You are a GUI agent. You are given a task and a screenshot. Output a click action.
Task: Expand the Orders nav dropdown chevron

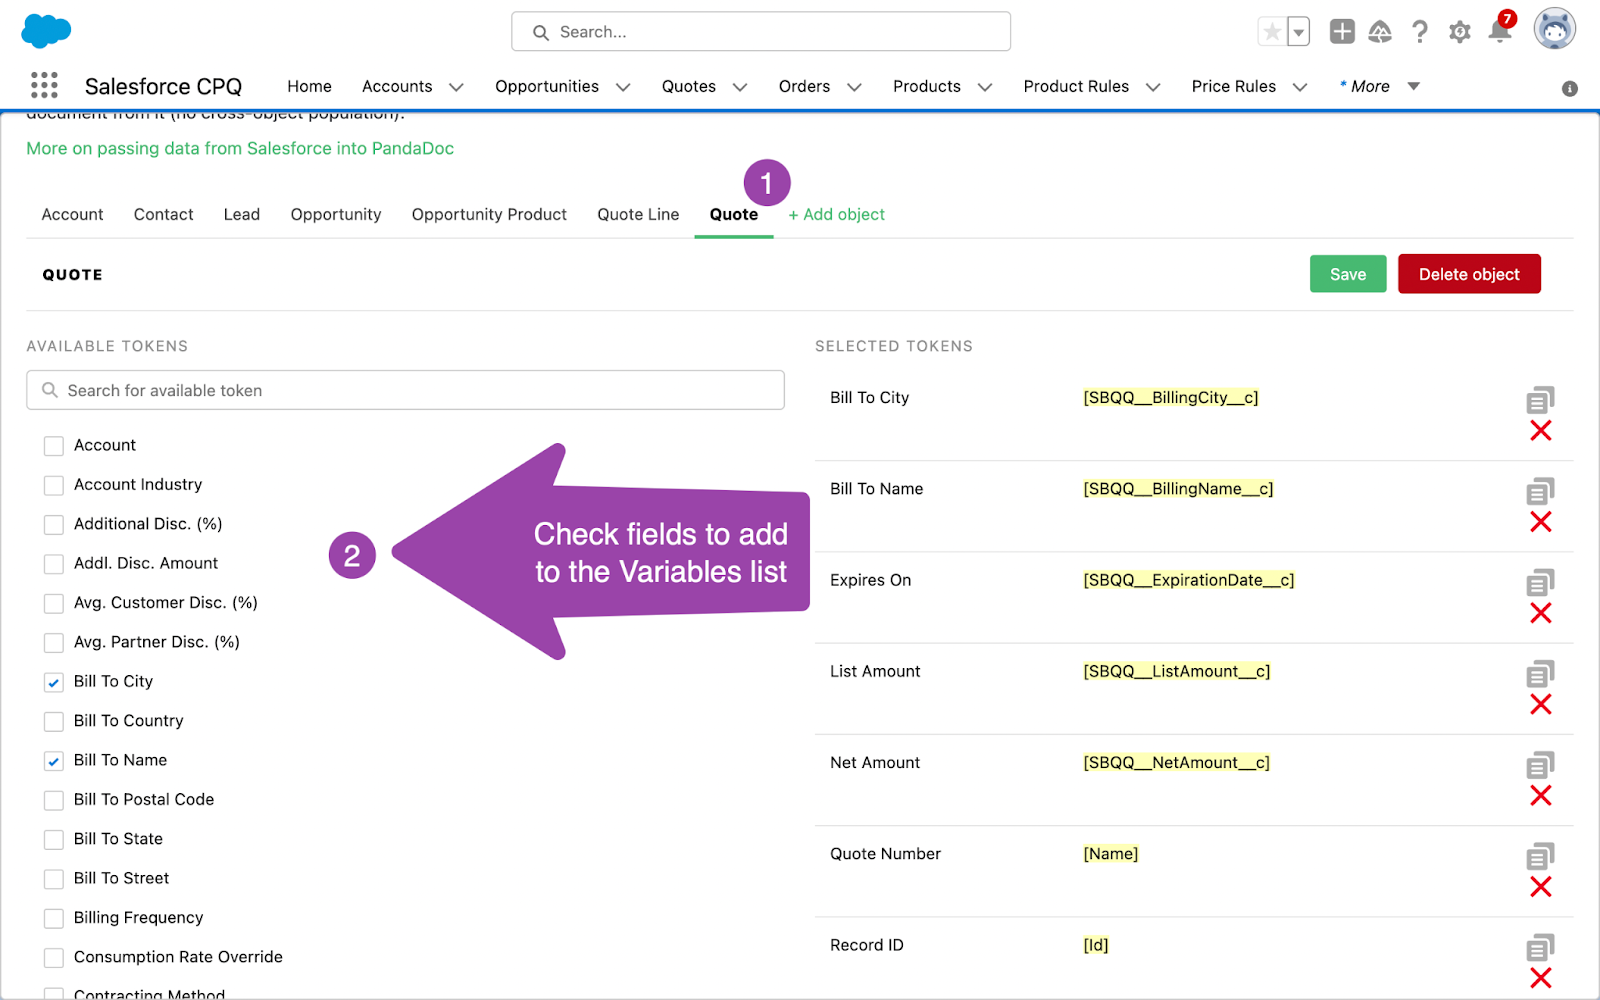tap(854, 87)
